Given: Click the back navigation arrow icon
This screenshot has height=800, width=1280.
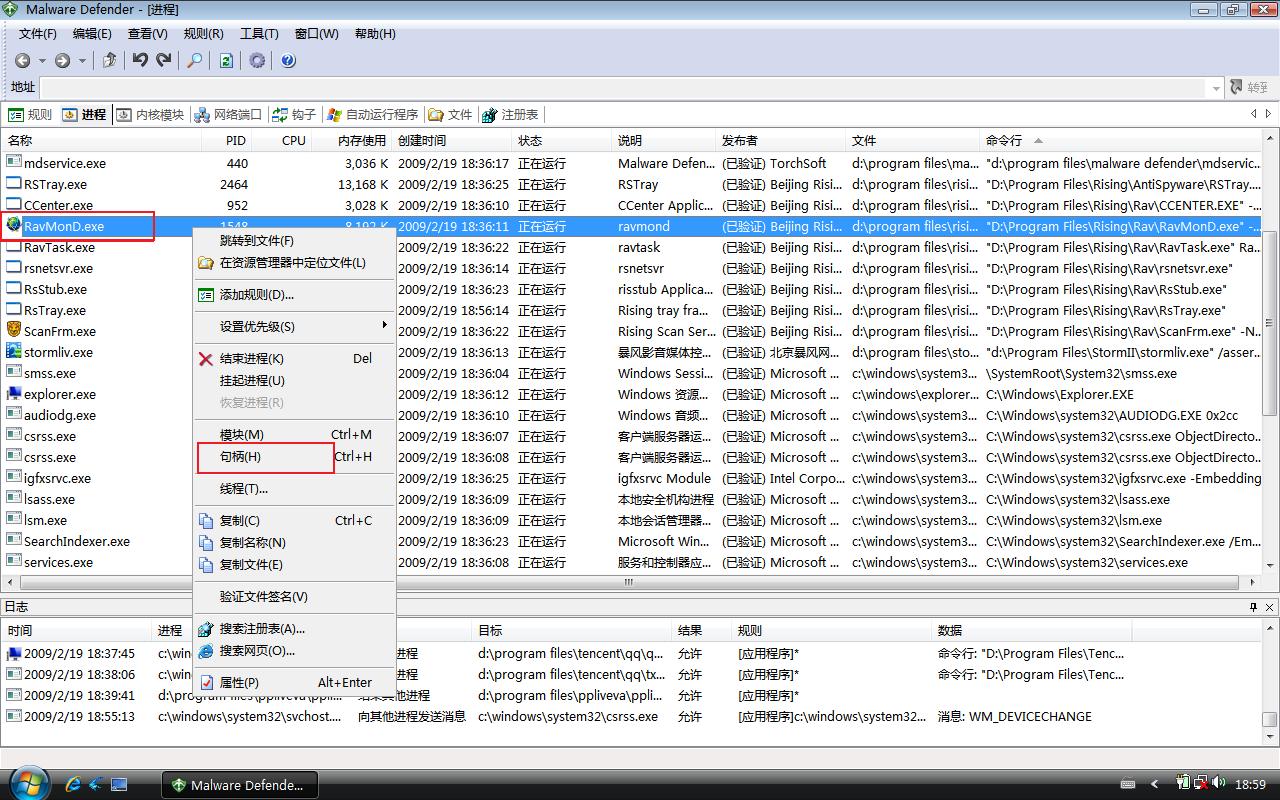Looking at the screenshot, I should click(22, 61).
